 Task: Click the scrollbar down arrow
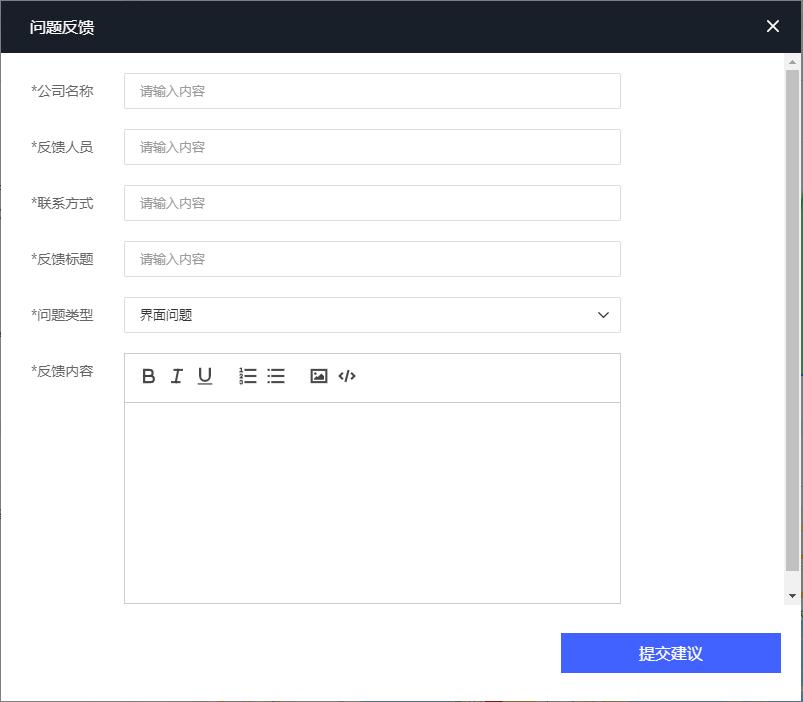pos(793,595)
